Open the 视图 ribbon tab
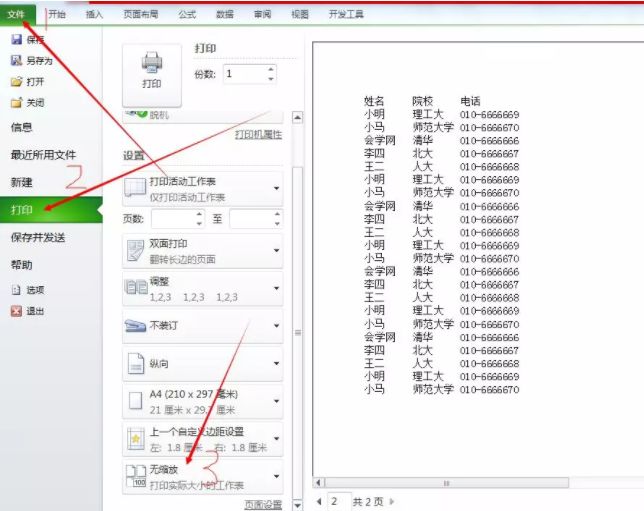The width and height of the screenshot is (644, 511). point(300,14)
